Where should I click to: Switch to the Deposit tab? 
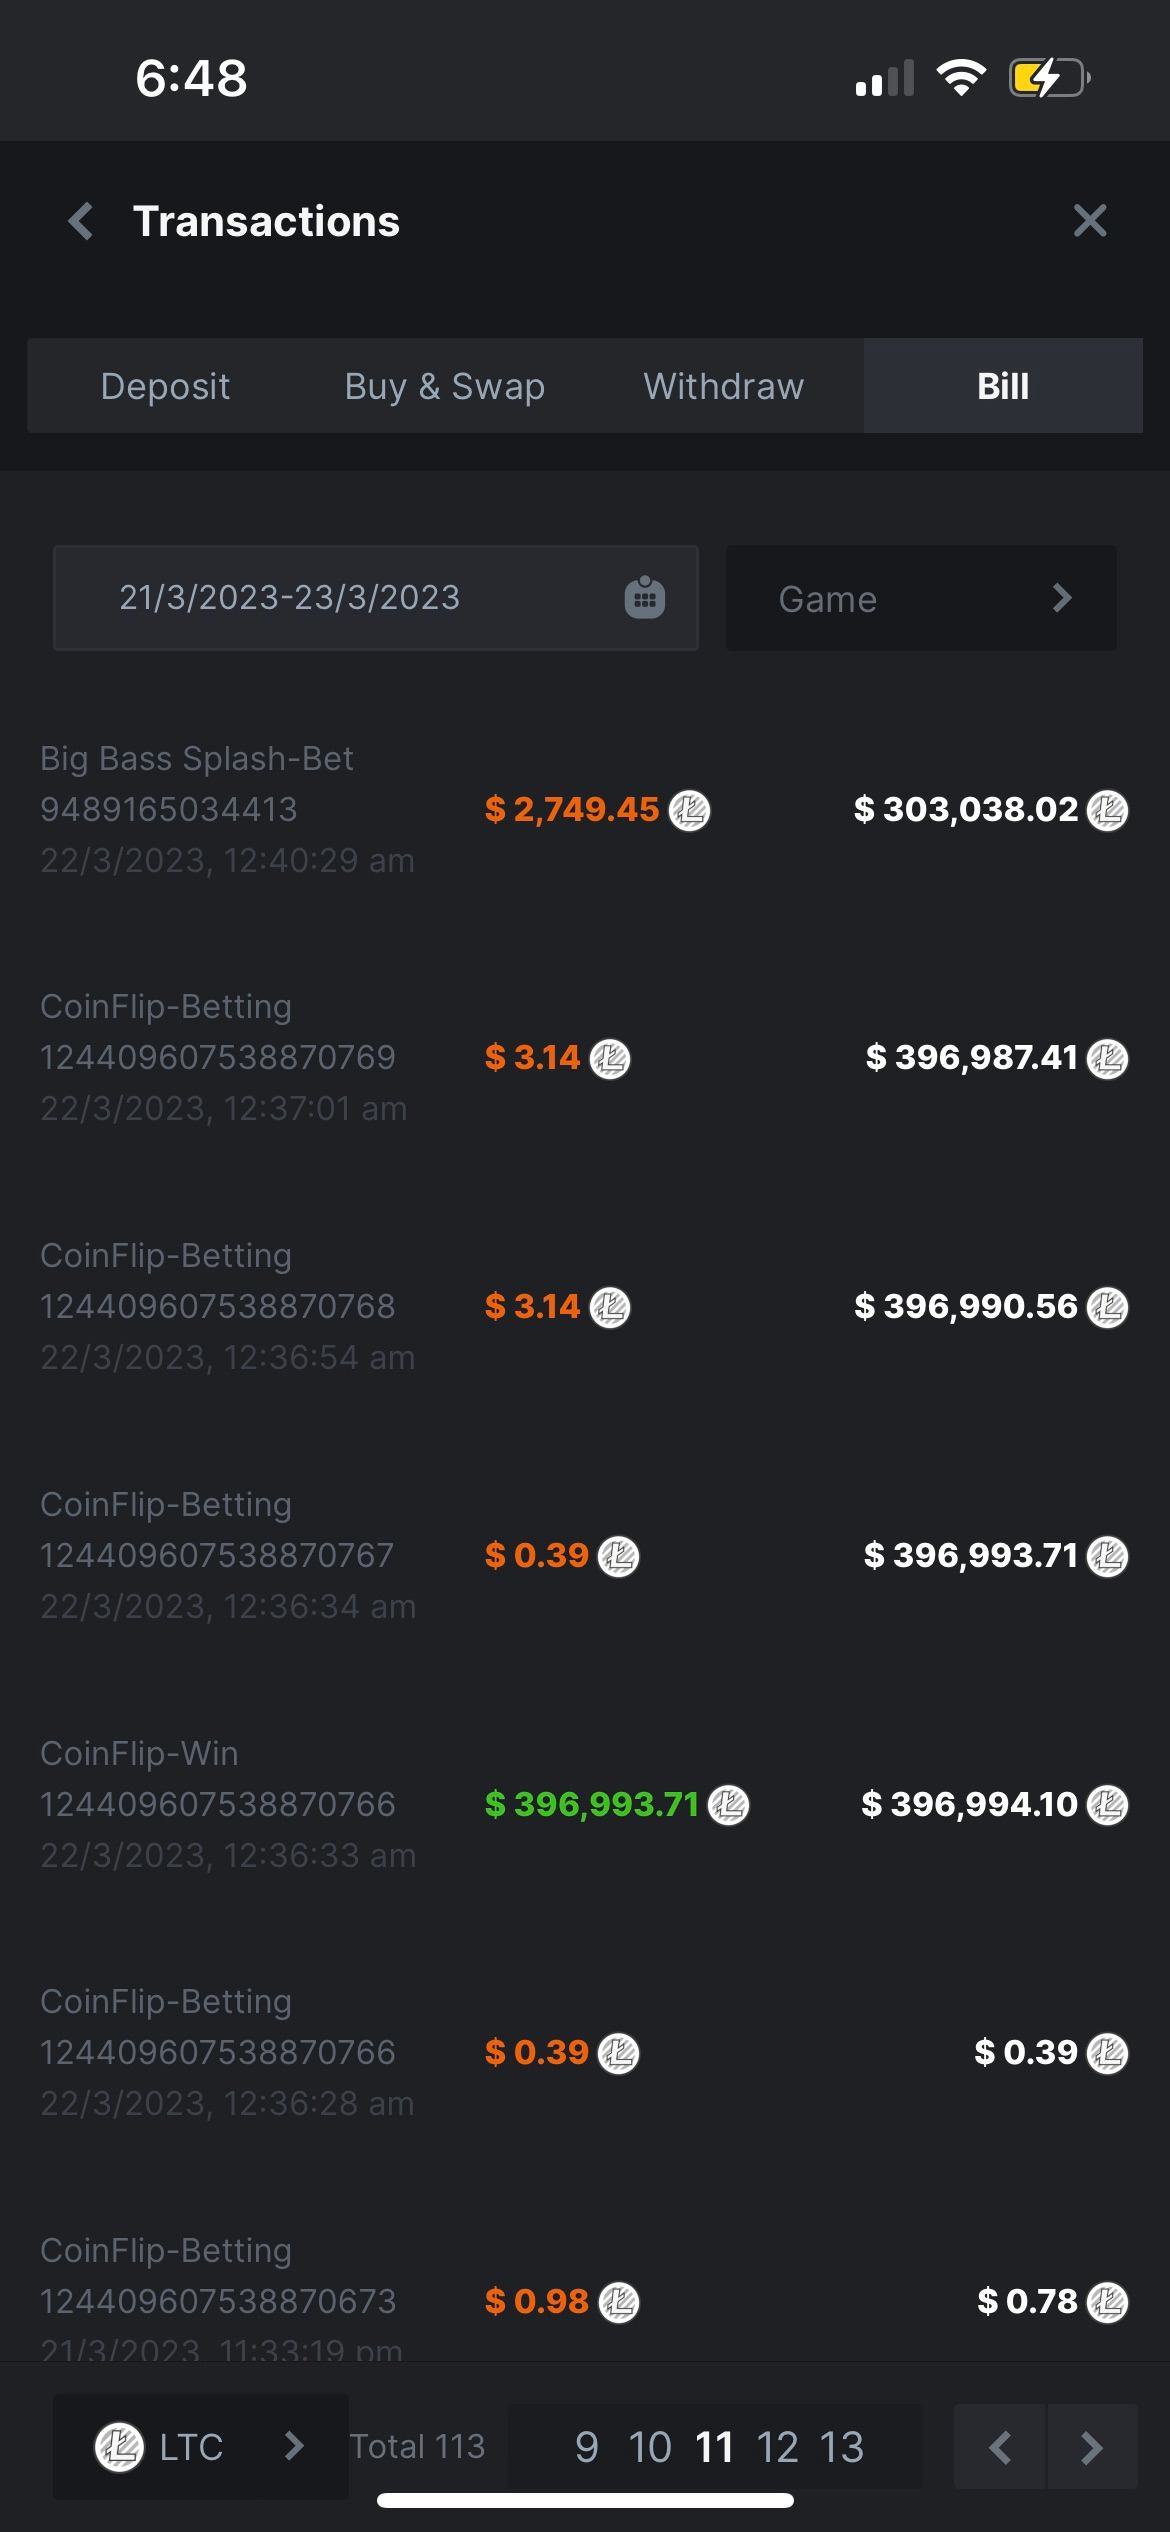tap(165, 386)
